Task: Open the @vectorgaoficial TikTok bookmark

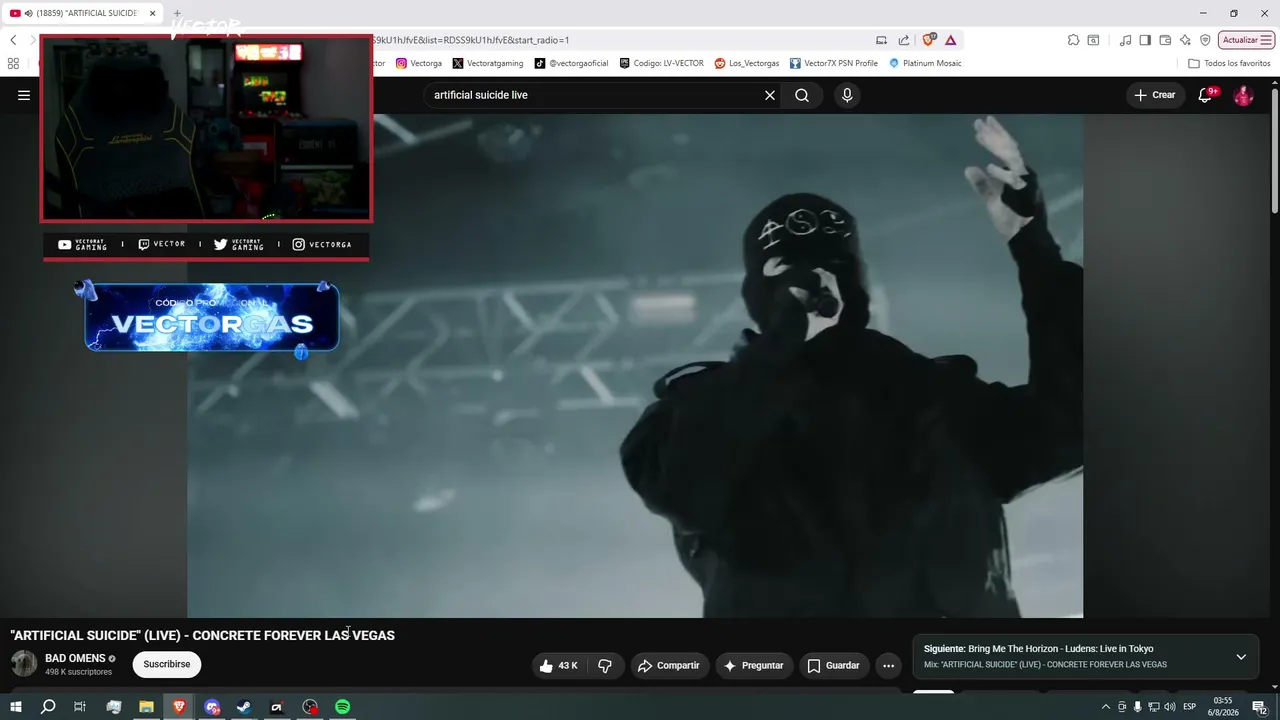Action: [571, 63]
